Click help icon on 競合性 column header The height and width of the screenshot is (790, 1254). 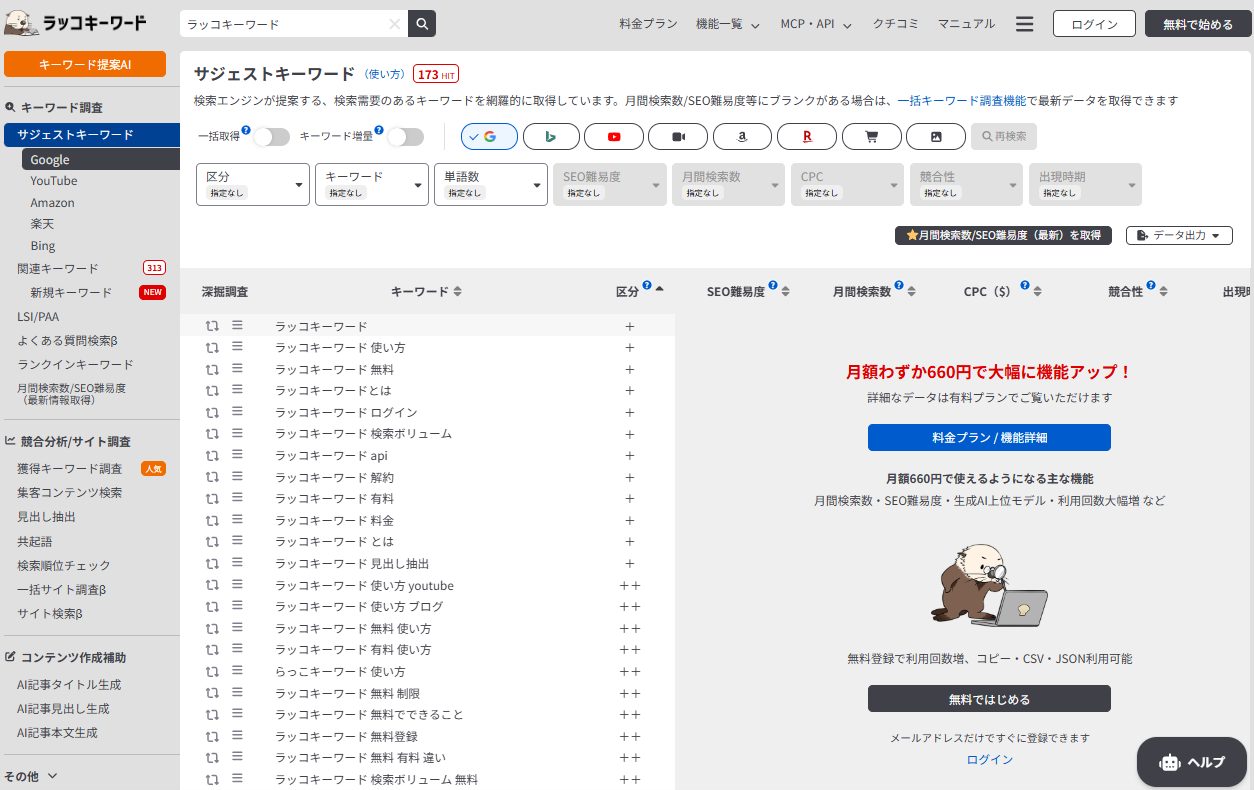[x=1151, y=286]
